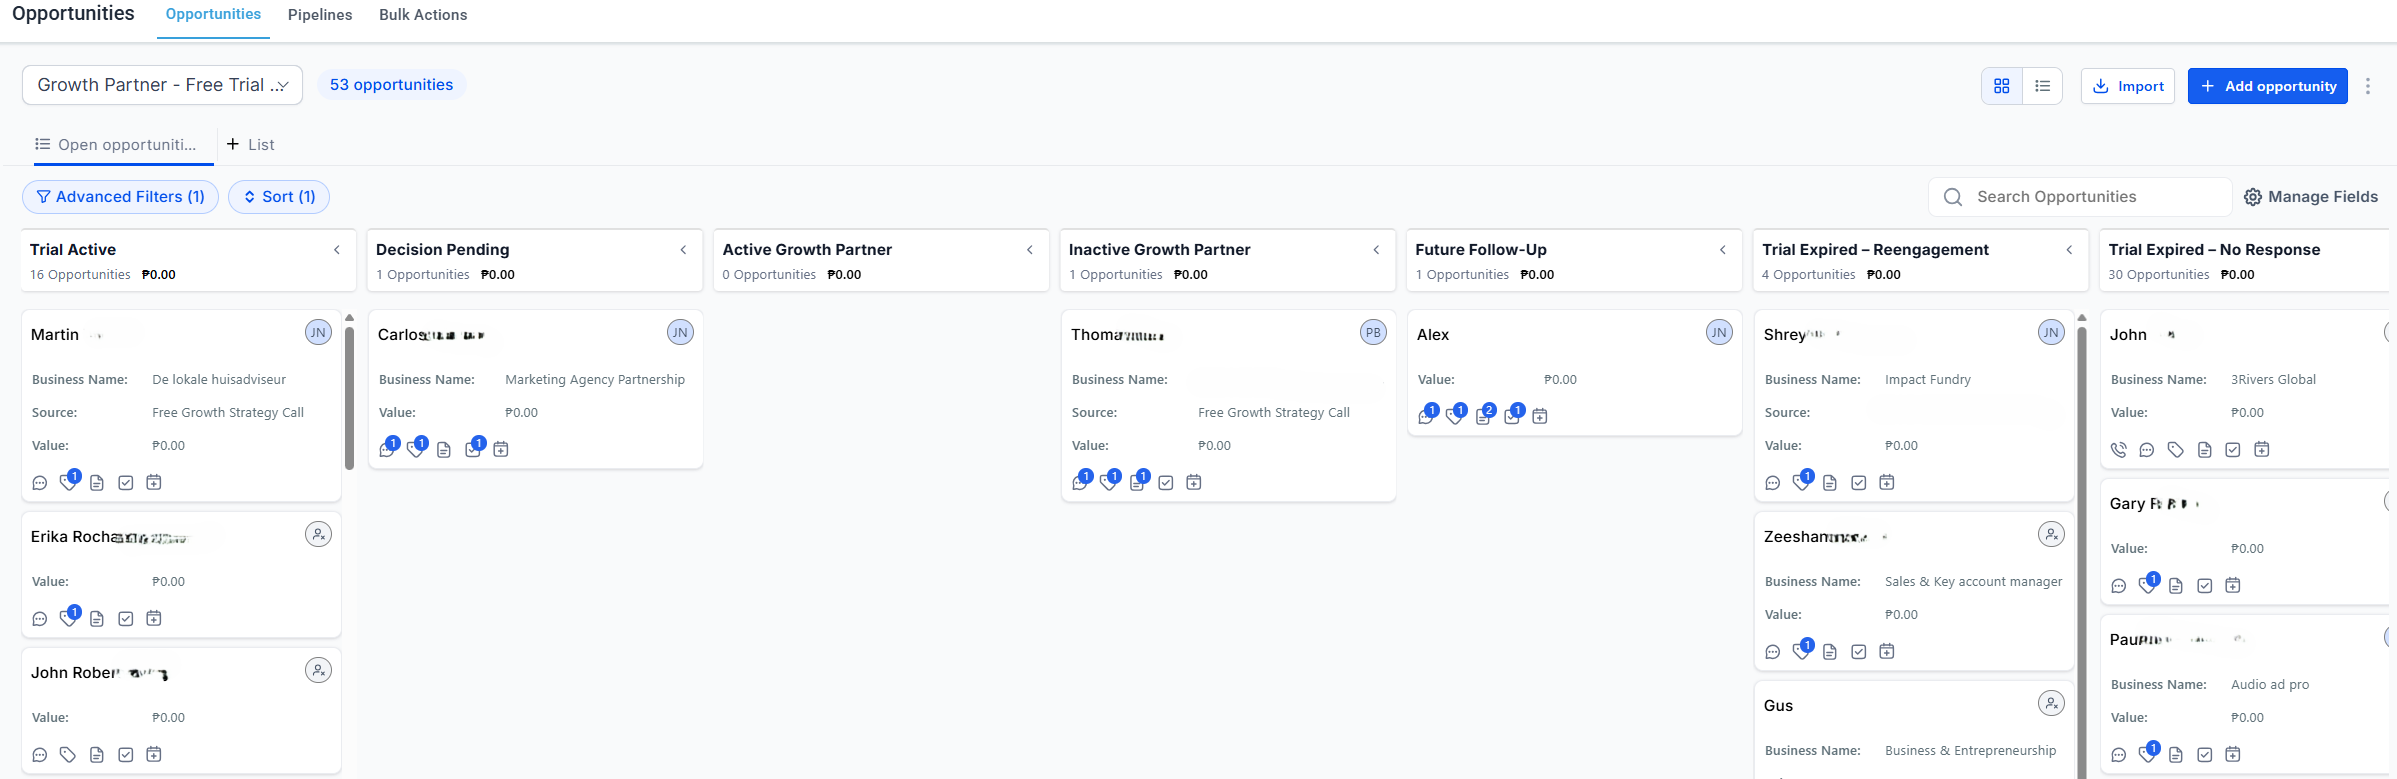Click 'Business & Entrepreneurship' text on Gus card
Image resolution: width=2397 pixels, height=779 pixels.
[1970, 751]
